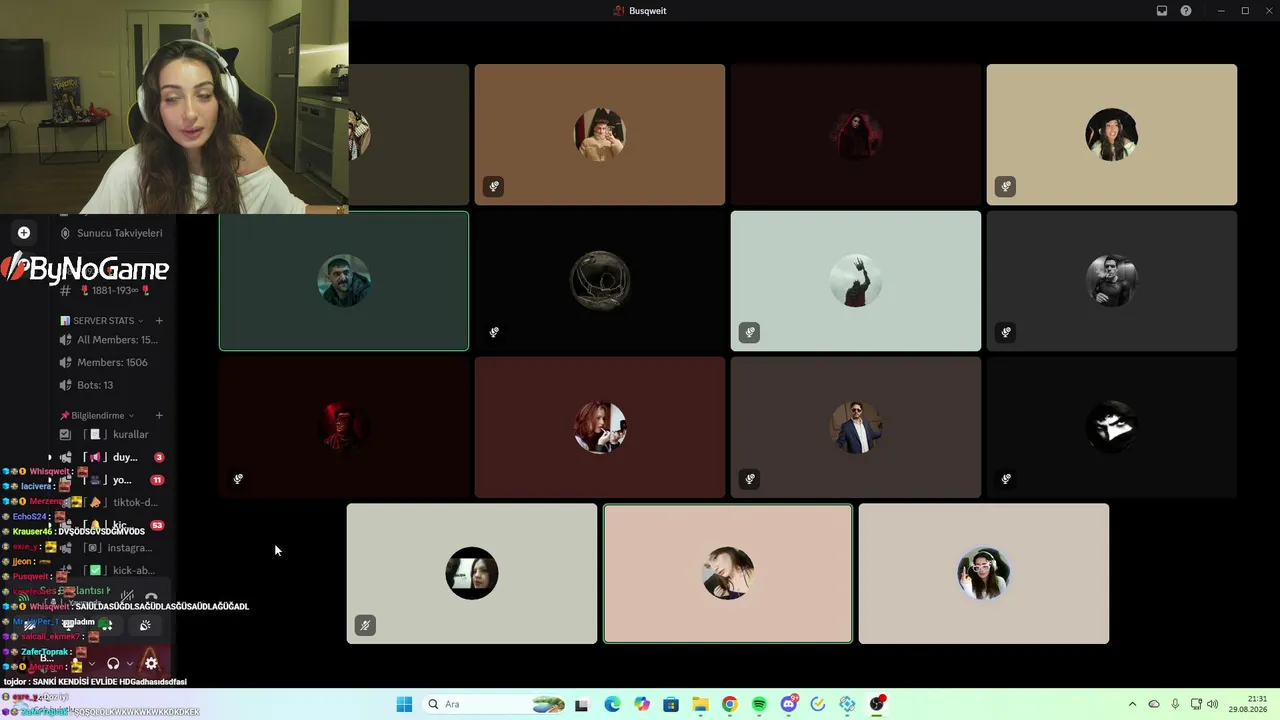Show hidden system tray icons chevron
1280x720 pixels.
[1132, 704]
